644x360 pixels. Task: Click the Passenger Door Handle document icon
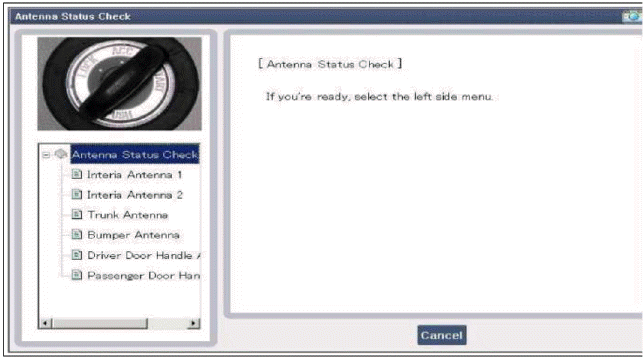click(x=77, y=275)
